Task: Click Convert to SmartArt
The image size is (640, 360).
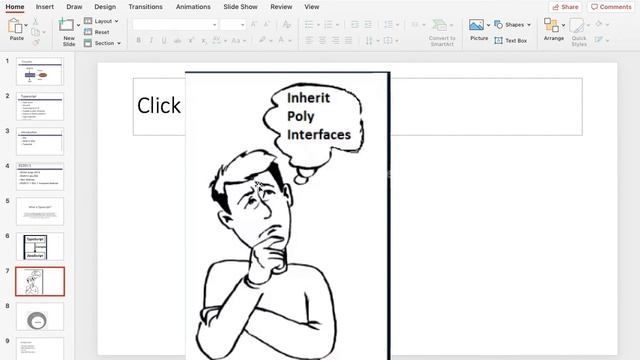Action: tap(442, 33)
